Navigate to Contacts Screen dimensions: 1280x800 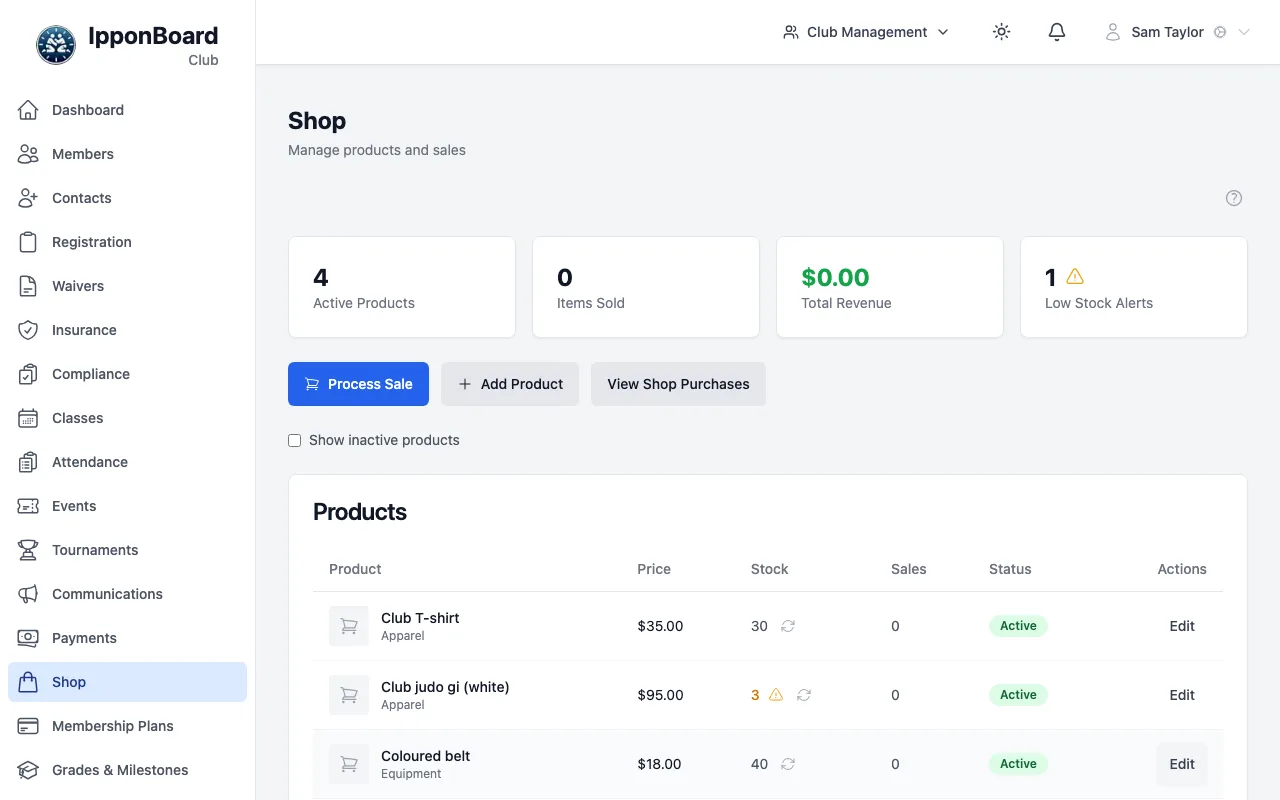[127, 198]
